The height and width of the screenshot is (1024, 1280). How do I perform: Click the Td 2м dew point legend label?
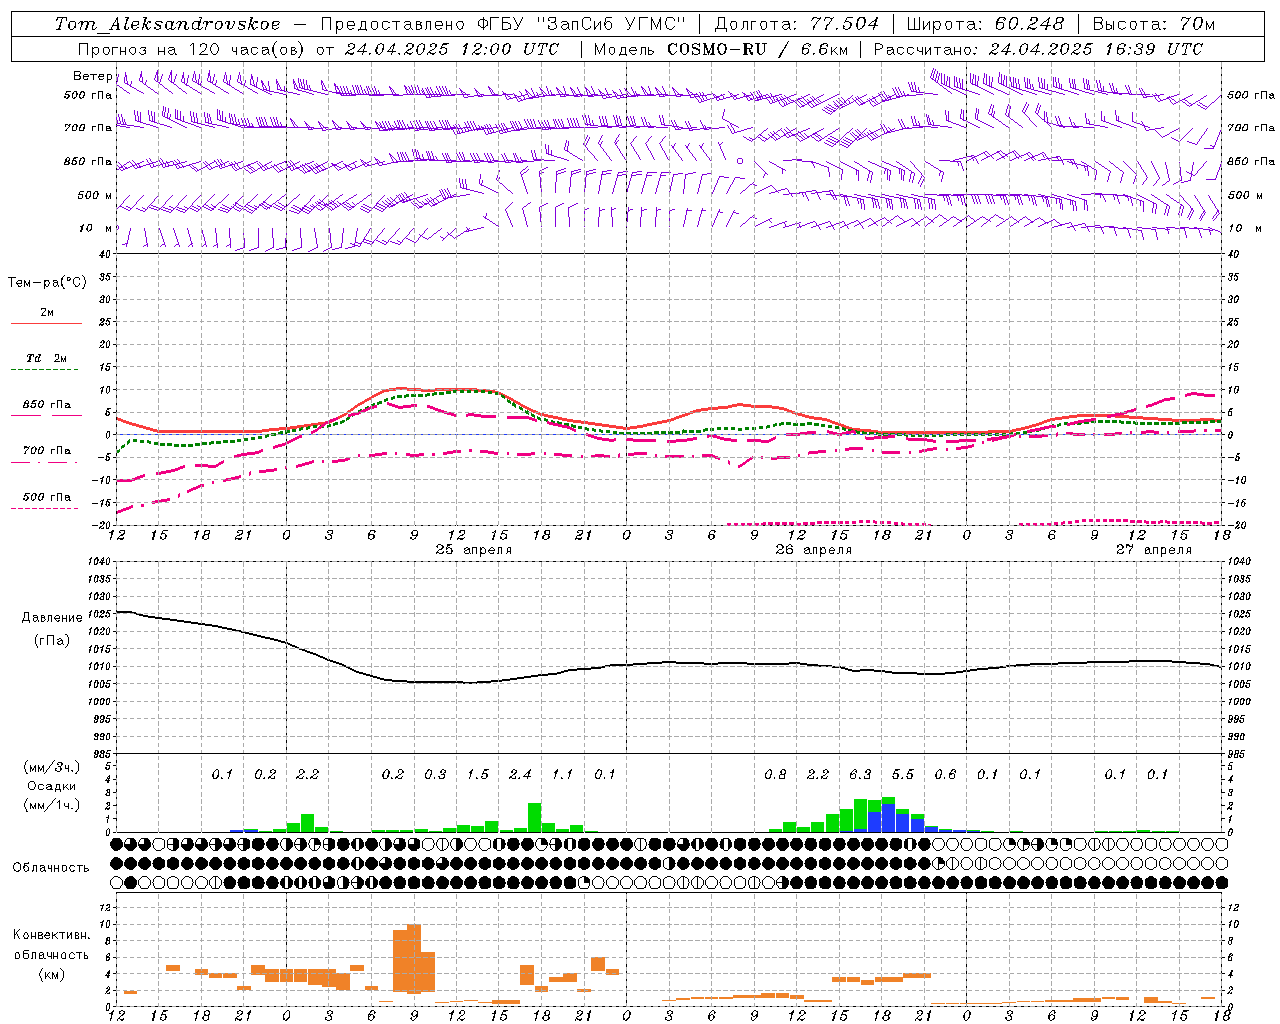click(47, 358)
